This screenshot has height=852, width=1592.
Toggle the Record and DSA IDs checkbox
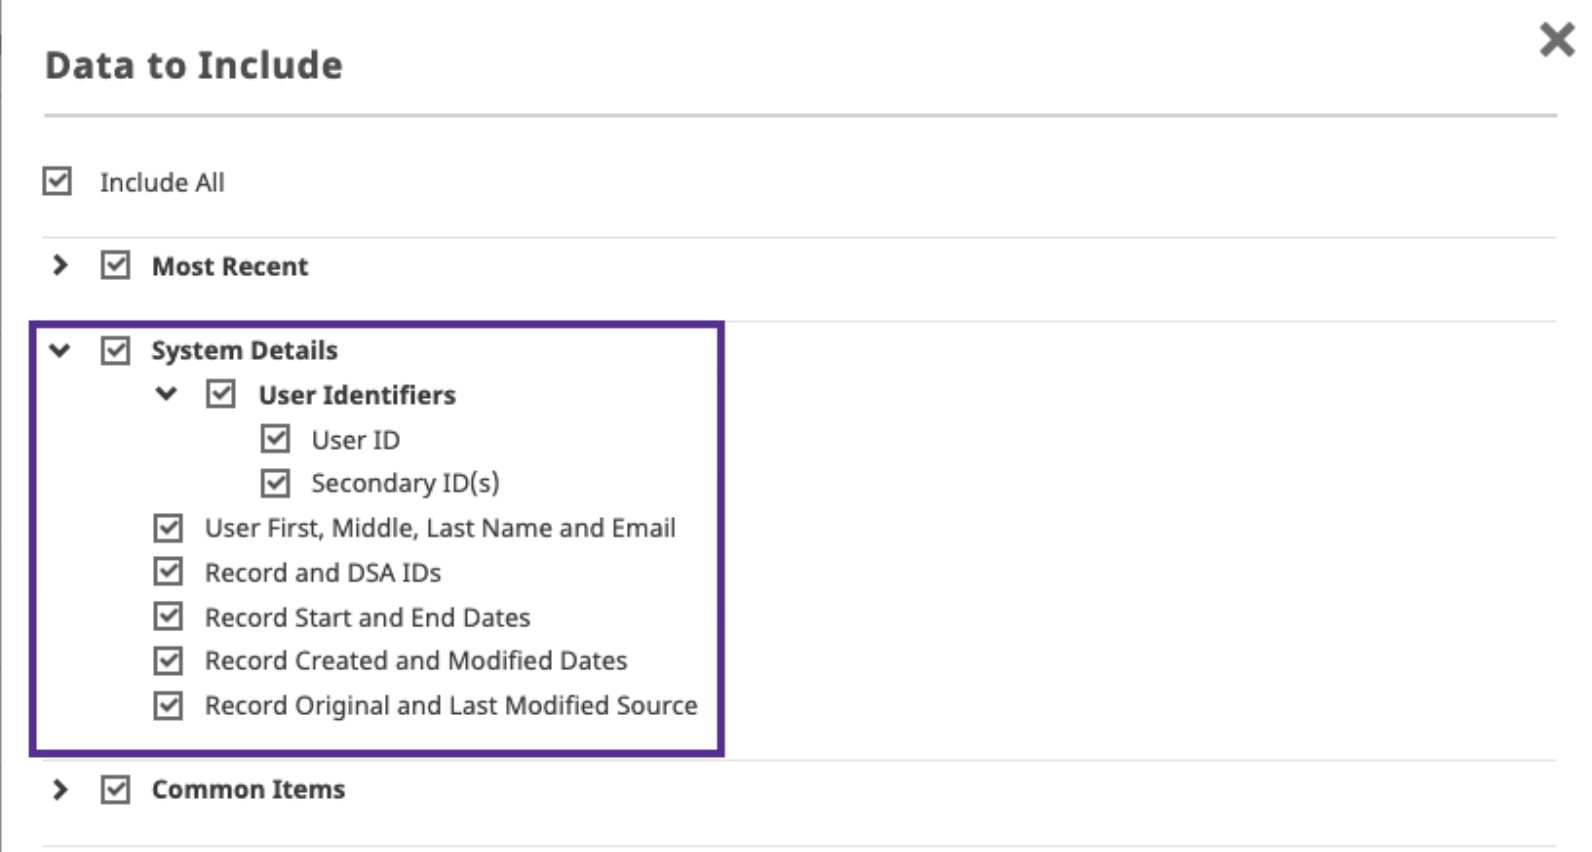pyautogui.click(x=168, y=572)
